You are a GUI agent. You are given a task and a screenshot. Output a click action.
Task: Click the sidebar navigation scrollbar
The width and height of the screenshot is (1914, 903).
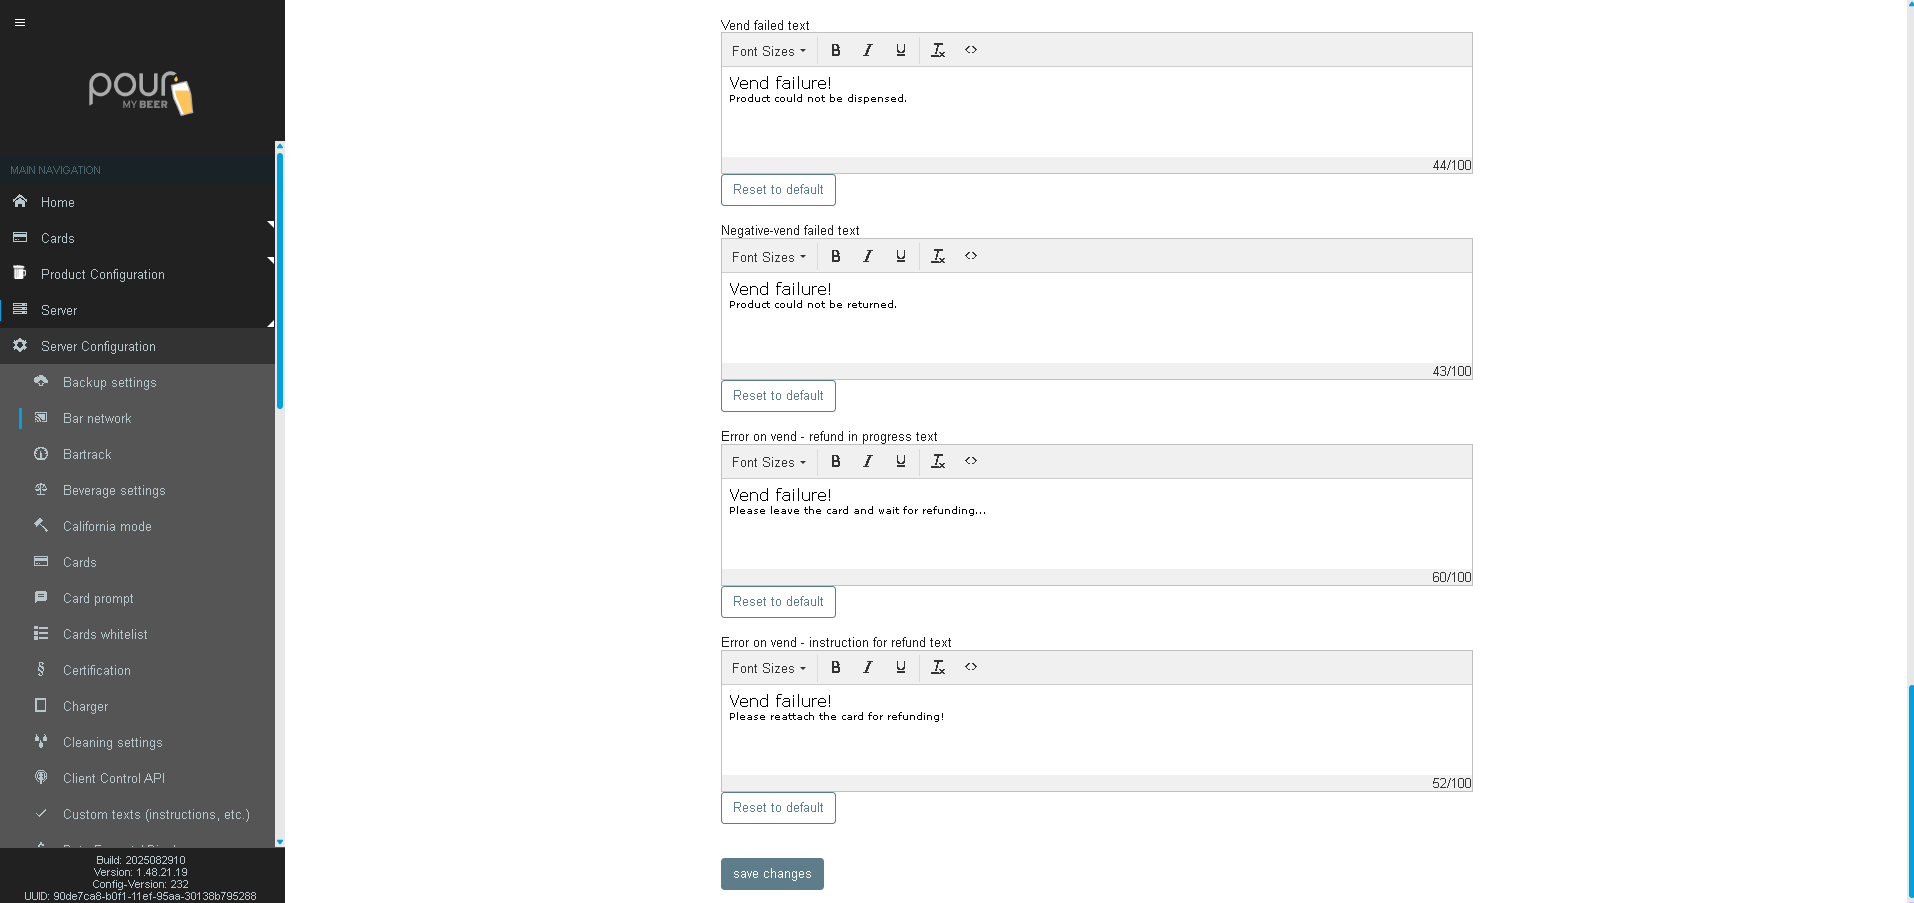pyautogui.click(x=280, y=280)
